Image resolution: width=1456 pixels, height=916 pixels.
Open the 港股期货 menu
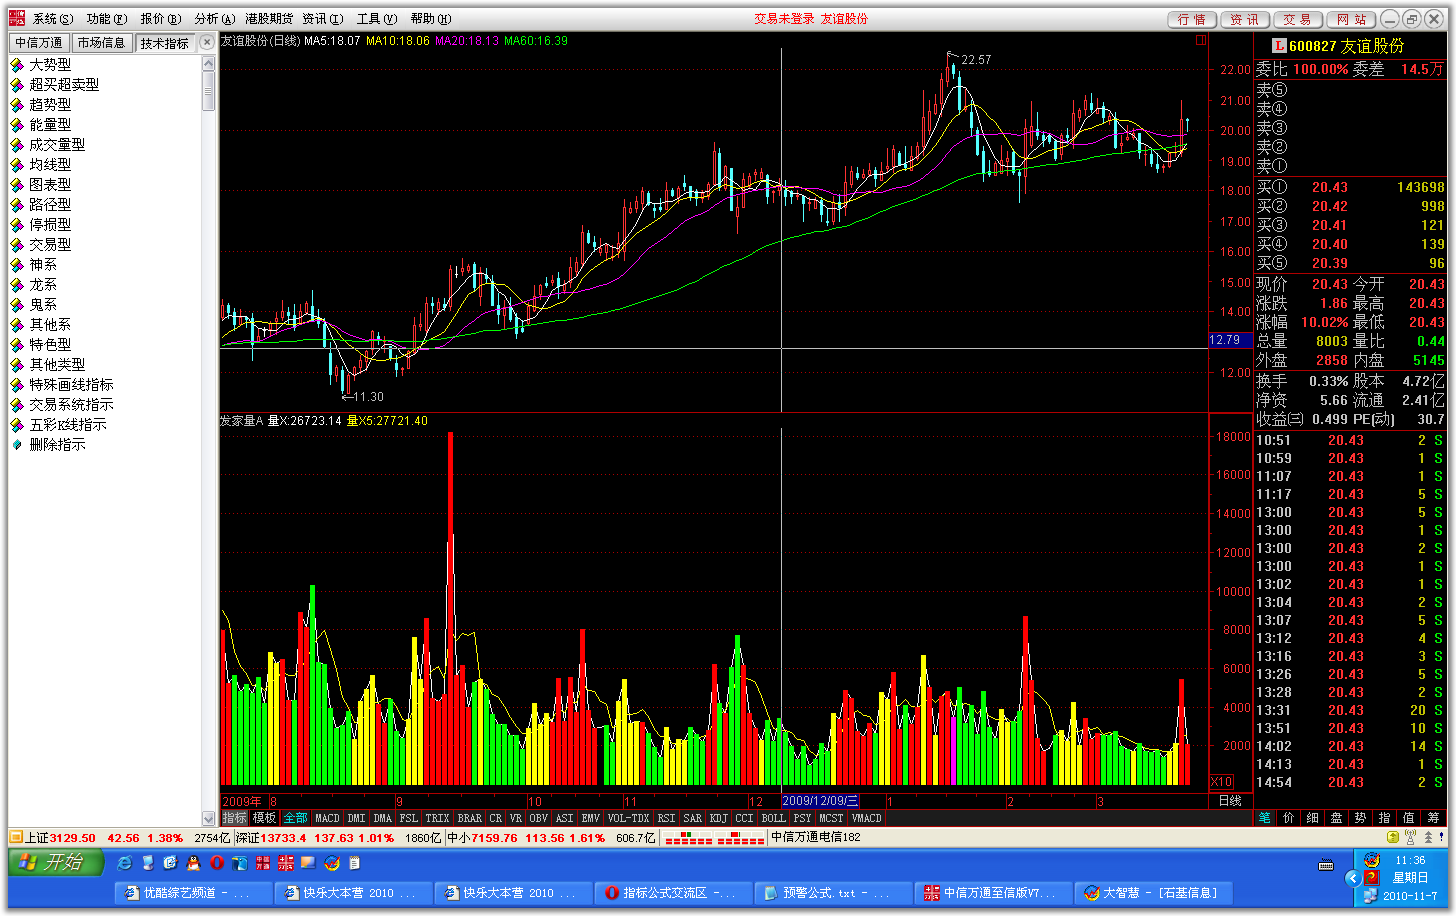click(x=270, y=19)
